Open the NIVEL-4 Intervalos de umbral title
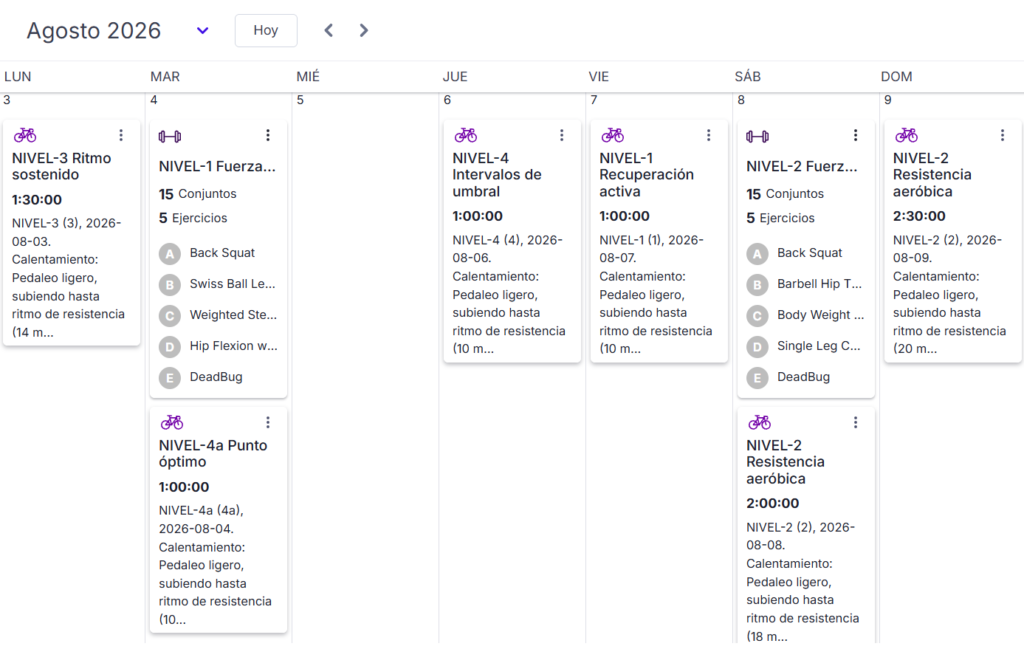1024x649 pixels. pyautogui.click(x=497, y=175)
